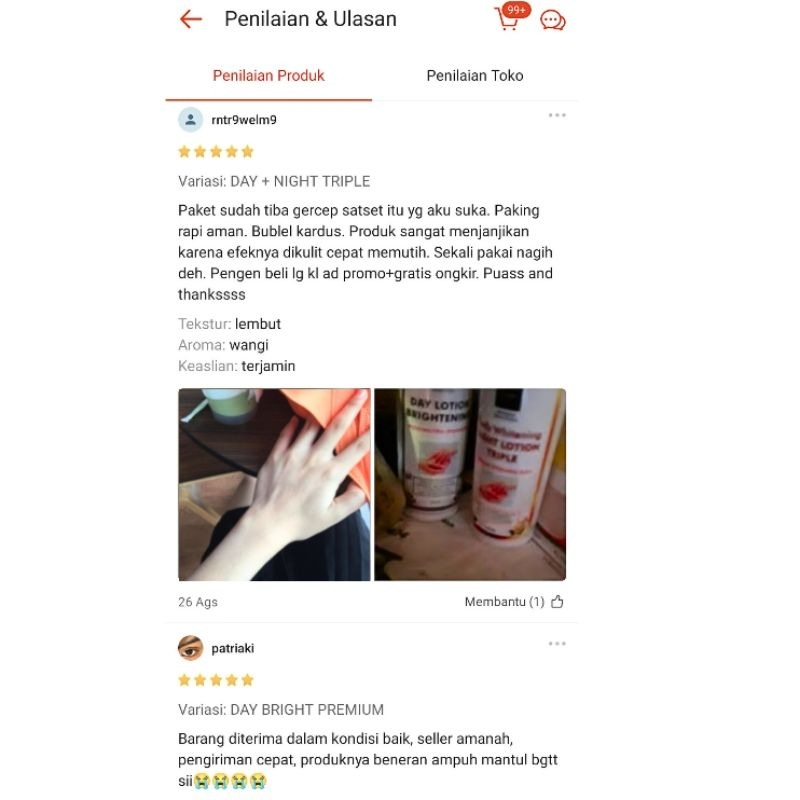Image resolution: width=800 pixels, height=800 pixels.
Task: Open the chat bubbles icon
Action: click(553, 21)
